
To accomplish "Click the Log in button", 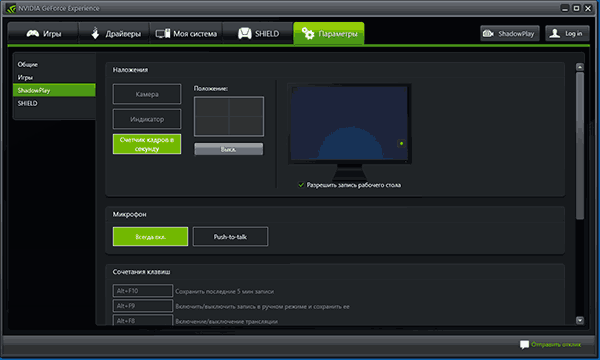I will pyautogui.click(x=567, y=34).
